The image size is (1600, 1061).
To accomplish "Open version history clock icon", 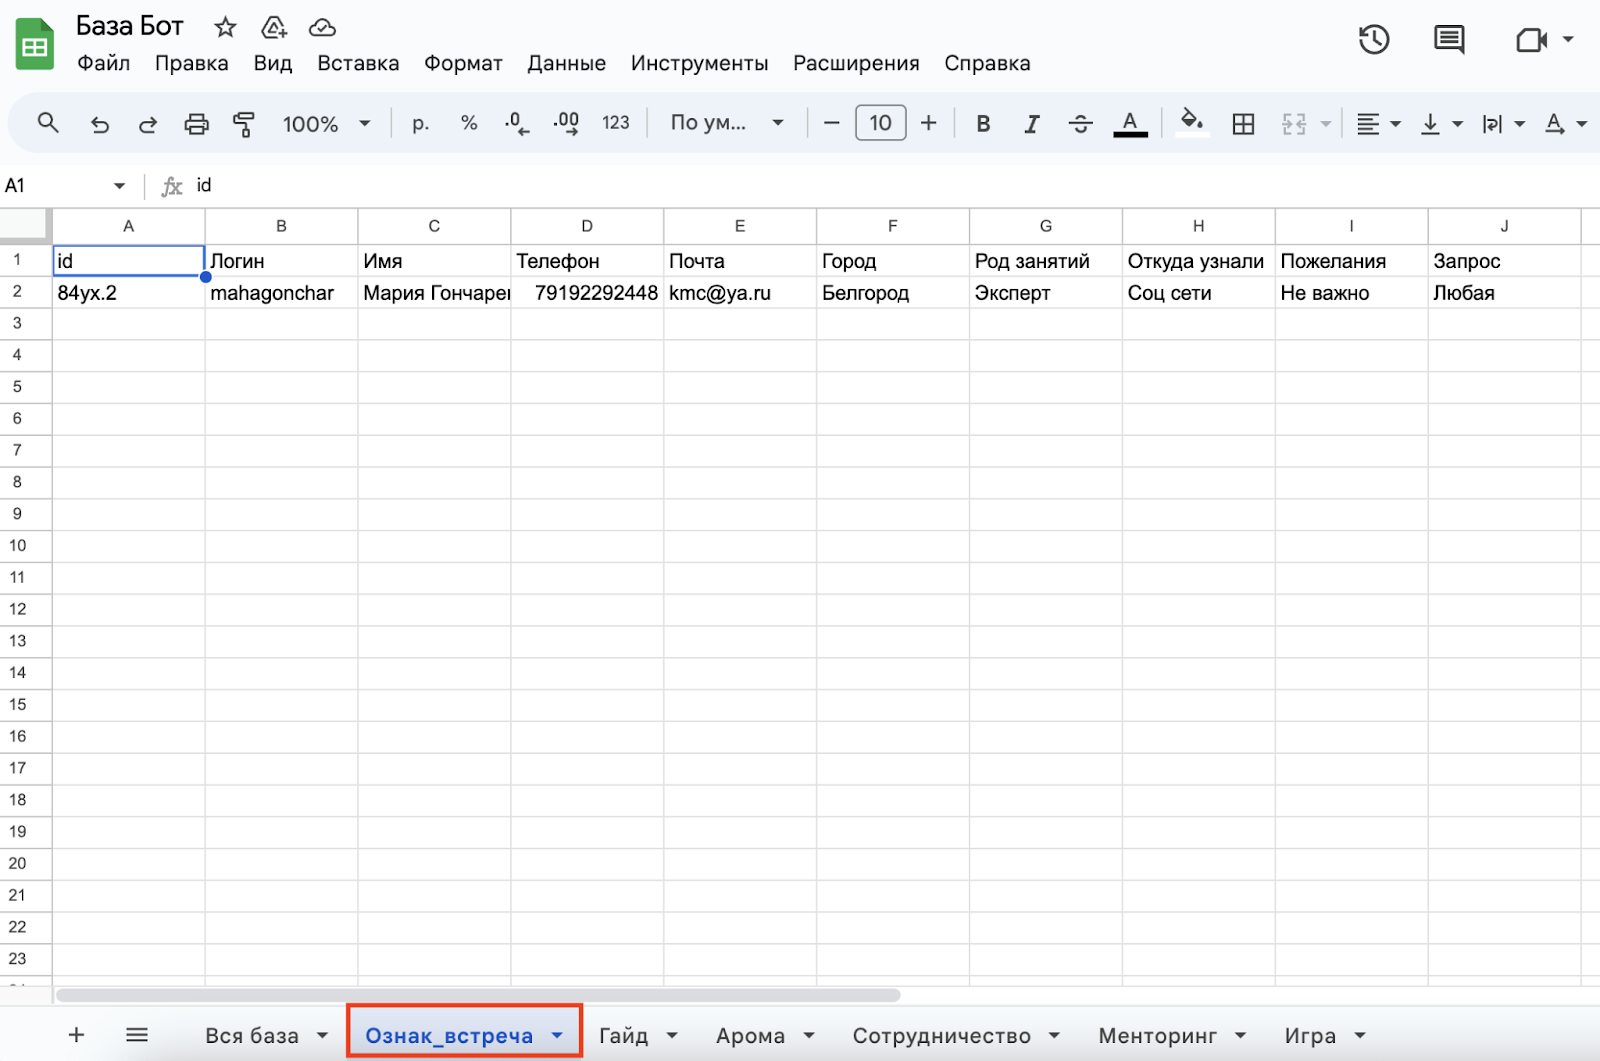I will (x=1373, y=40).
